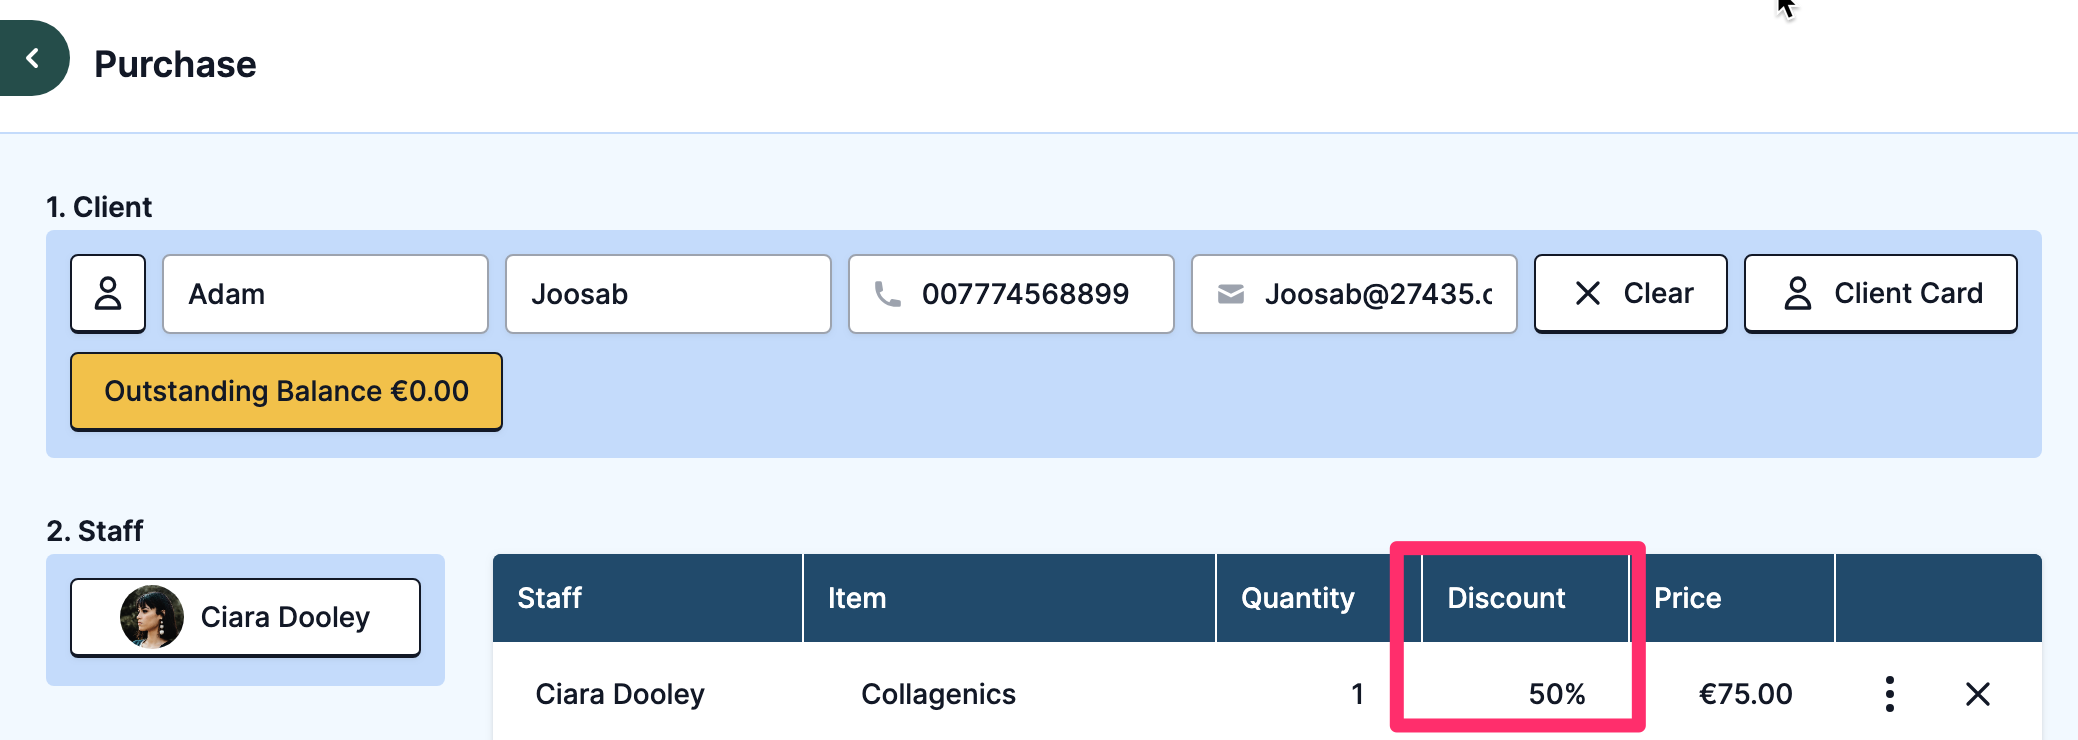The image size is (2078, 740).
Task: Click the client profile person icon
Action: [108, 294]
